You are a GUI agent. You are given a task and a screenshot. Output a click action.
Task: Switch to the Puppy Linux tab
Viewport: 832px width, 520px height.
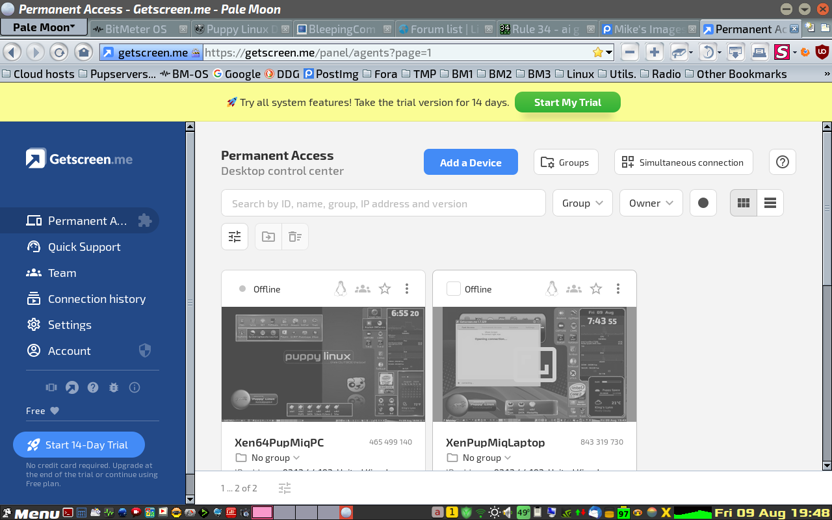point(241,29)
